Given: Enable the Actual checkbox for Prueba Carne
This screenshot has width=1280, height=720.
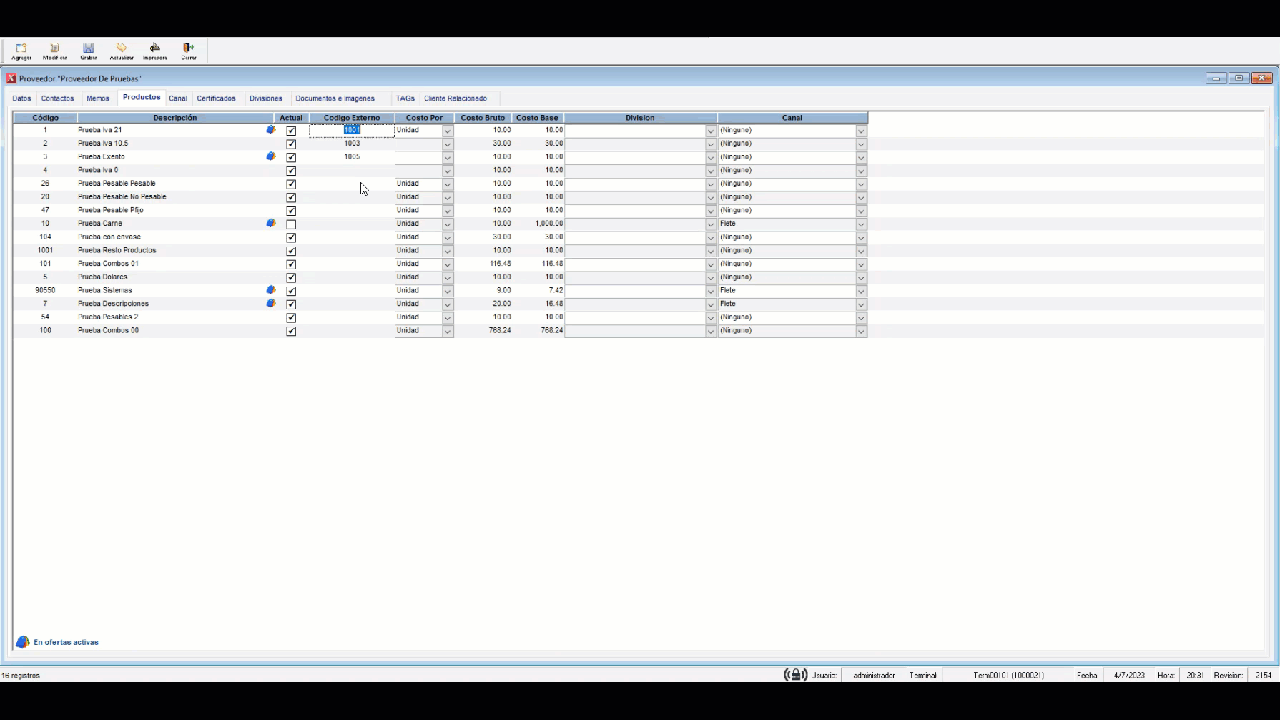Looking at the screenshot, I should coord(291,224).
